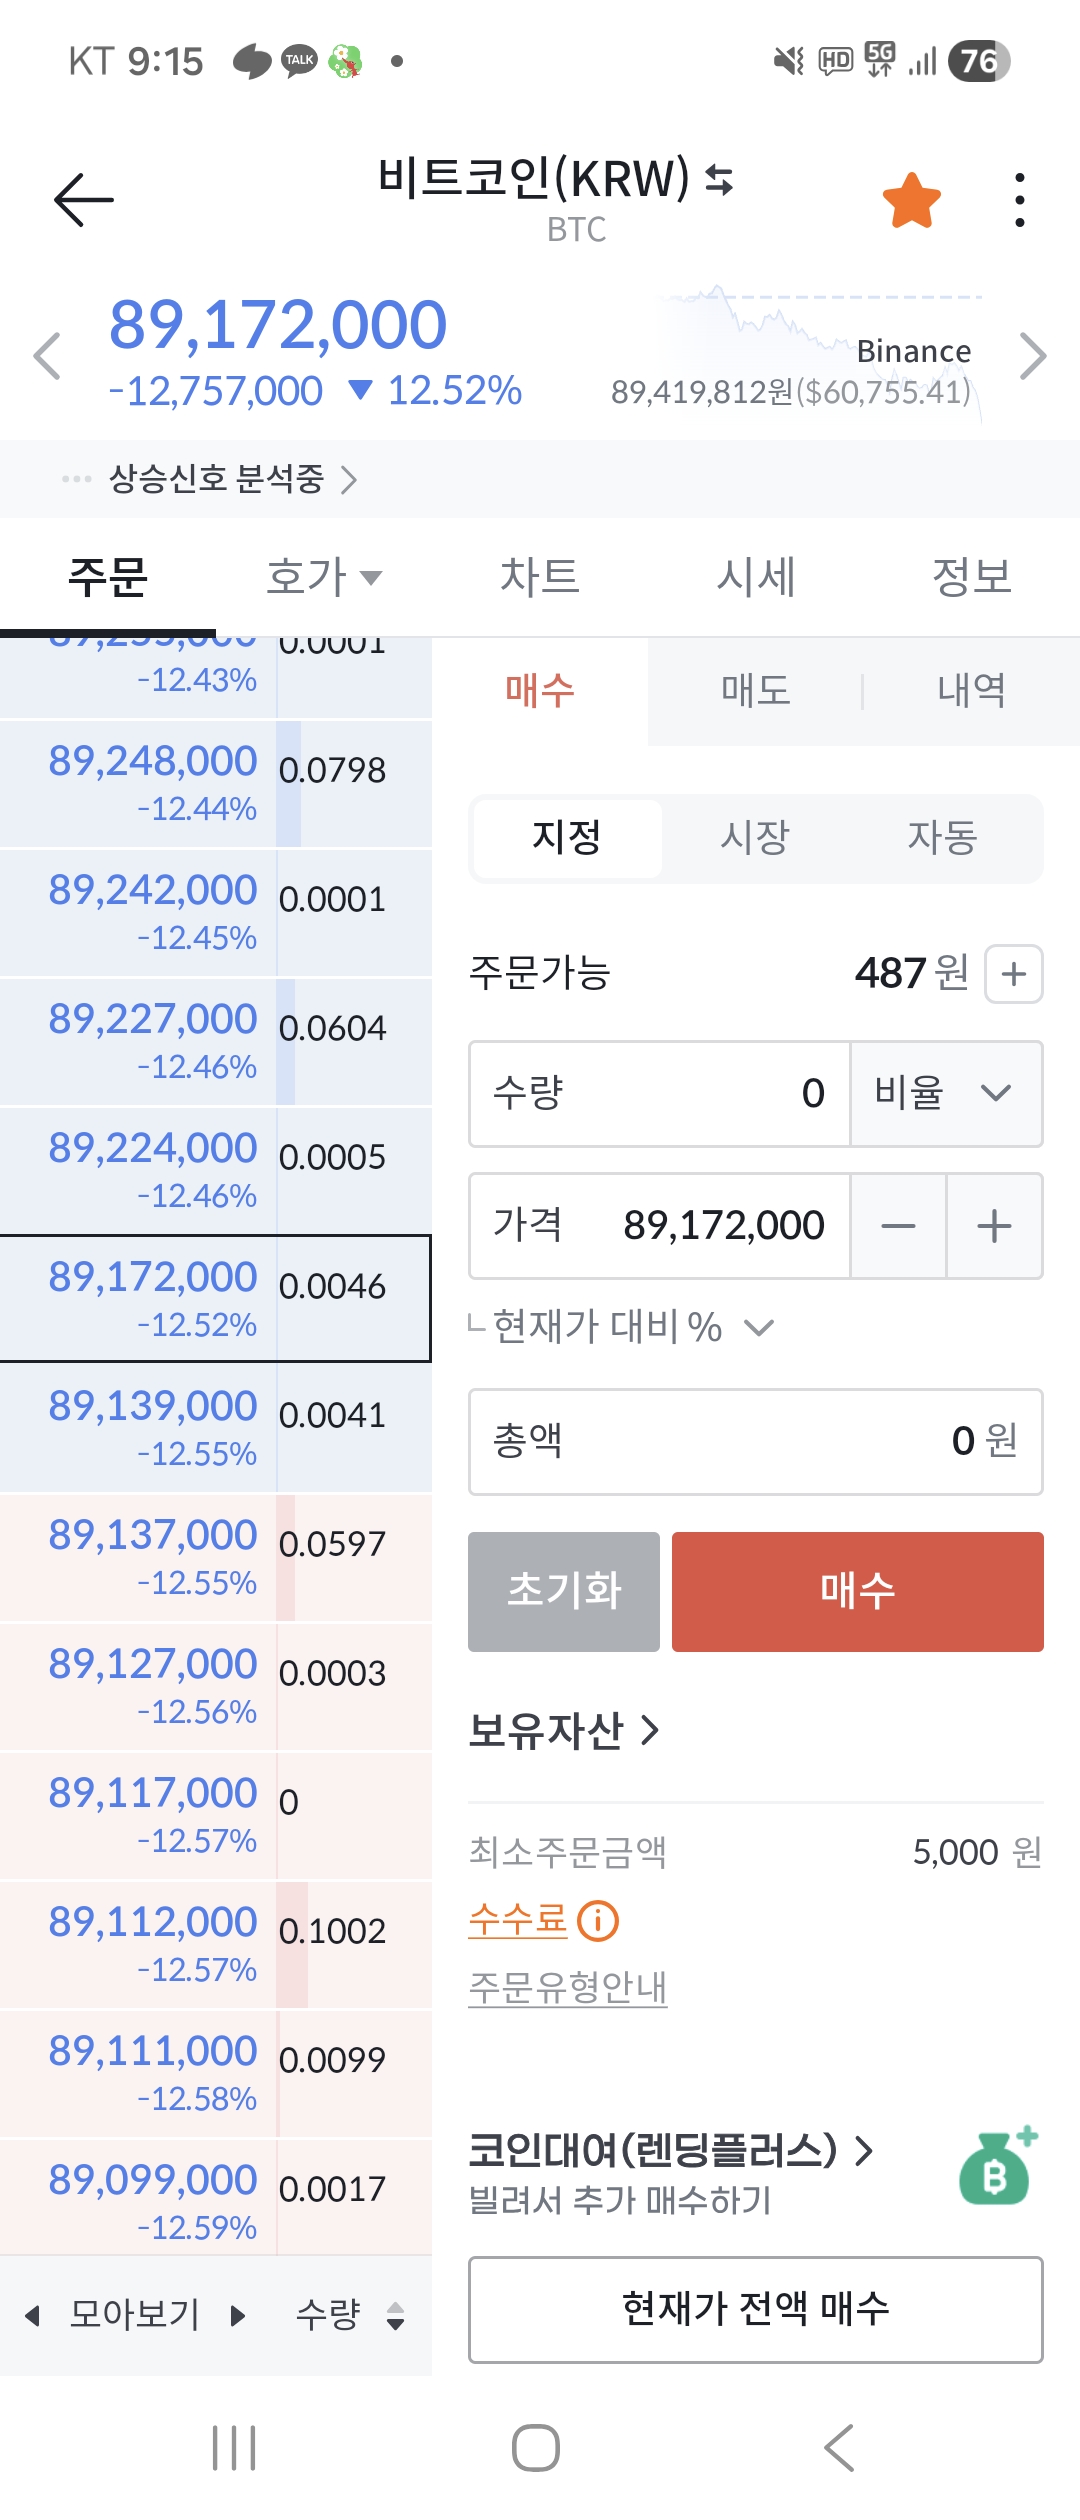Expand the 현재가 대비 % dropdown
The image size is (1080, 2520).
[x=759, y=1328]
